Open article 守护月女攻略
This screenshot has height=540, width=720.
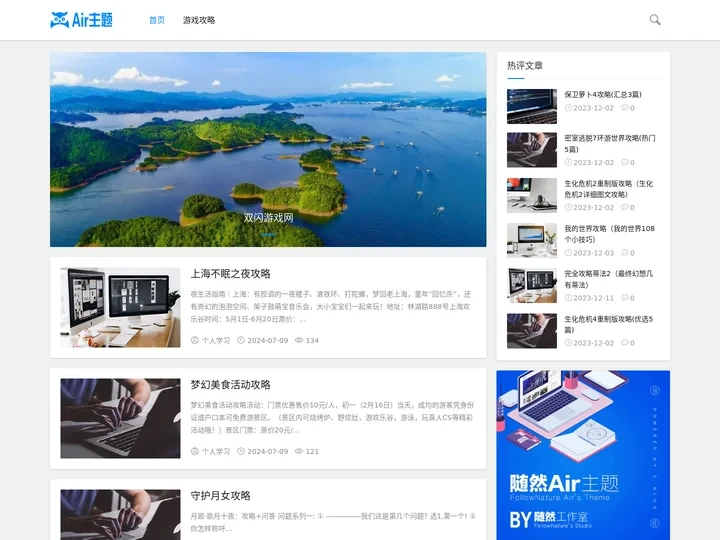(x=220, y=496)
